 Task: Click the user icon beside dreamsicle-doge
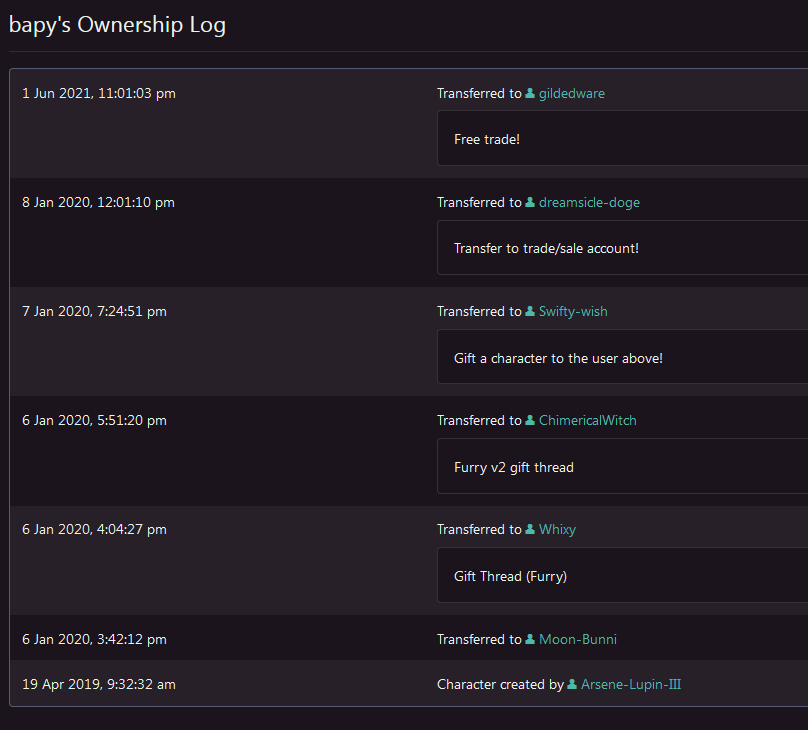[530, 203]
